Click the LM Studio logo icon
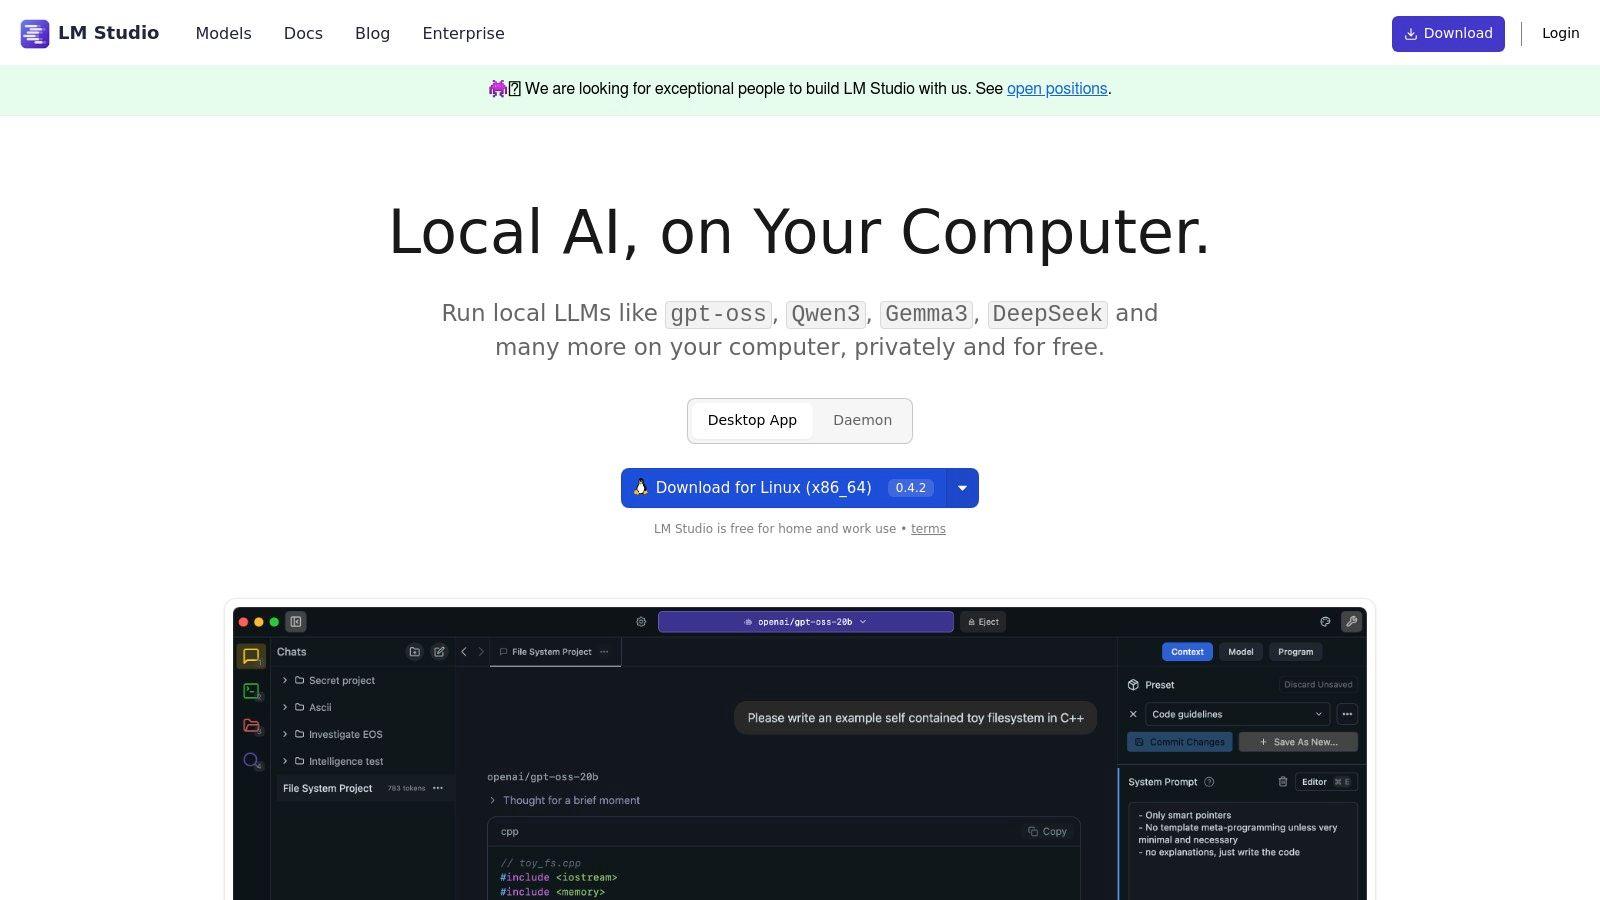 coord(35,33)
